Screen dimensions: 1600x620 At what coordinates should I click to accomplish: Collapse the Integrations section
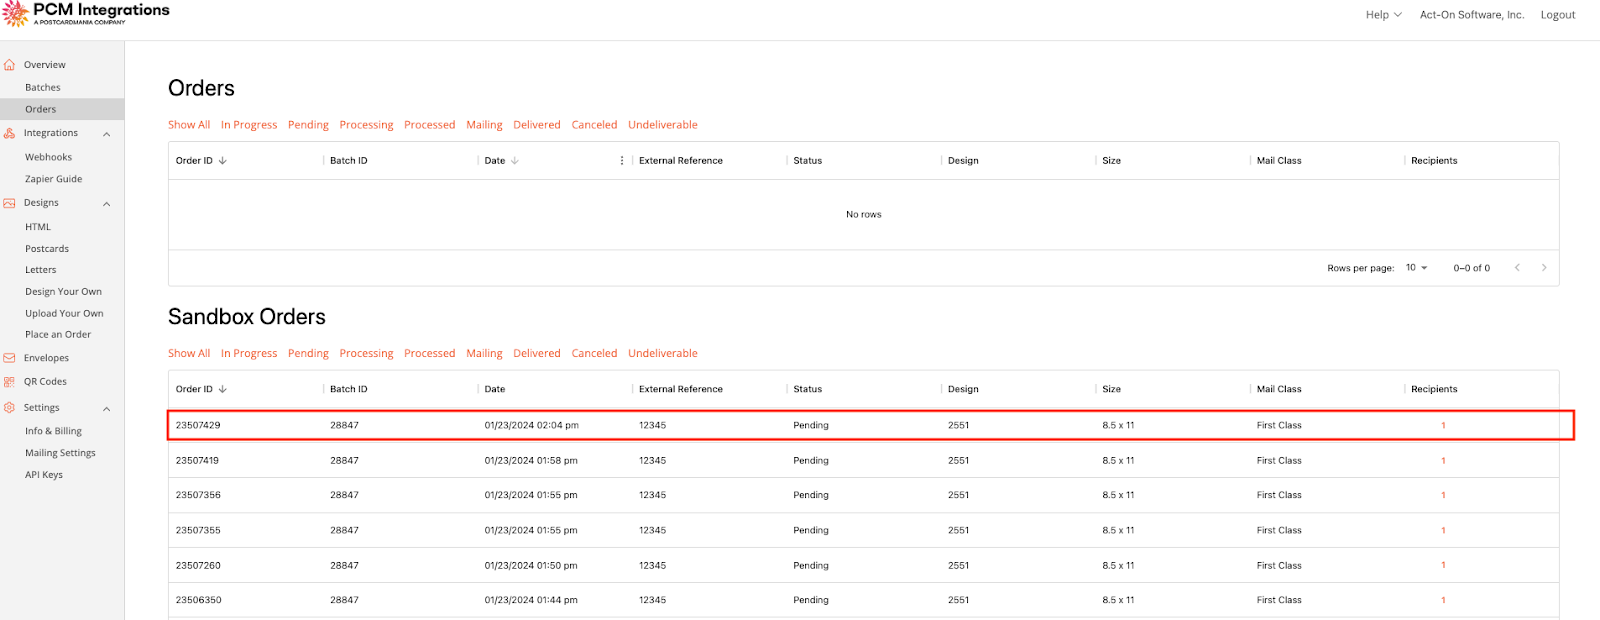(107, 134)
